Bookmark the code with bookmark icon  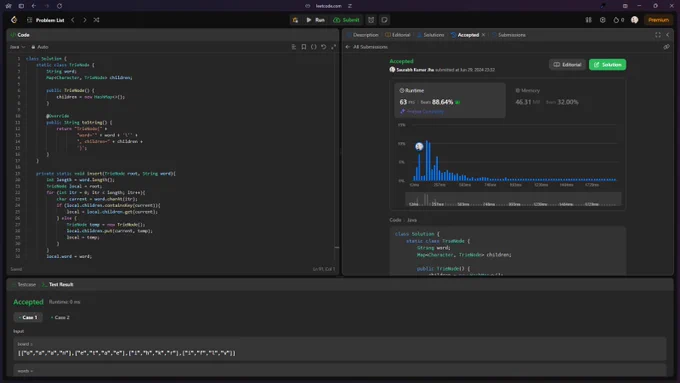[x=304, y=47]
